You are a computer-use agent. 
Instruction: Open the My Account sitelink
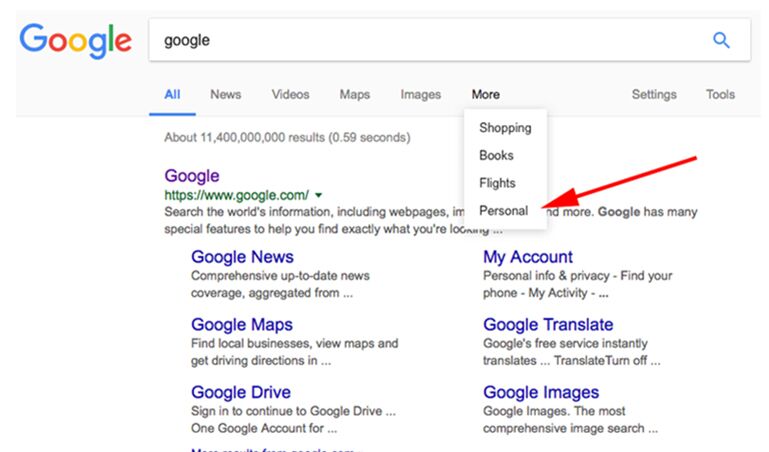coord(528,257)
